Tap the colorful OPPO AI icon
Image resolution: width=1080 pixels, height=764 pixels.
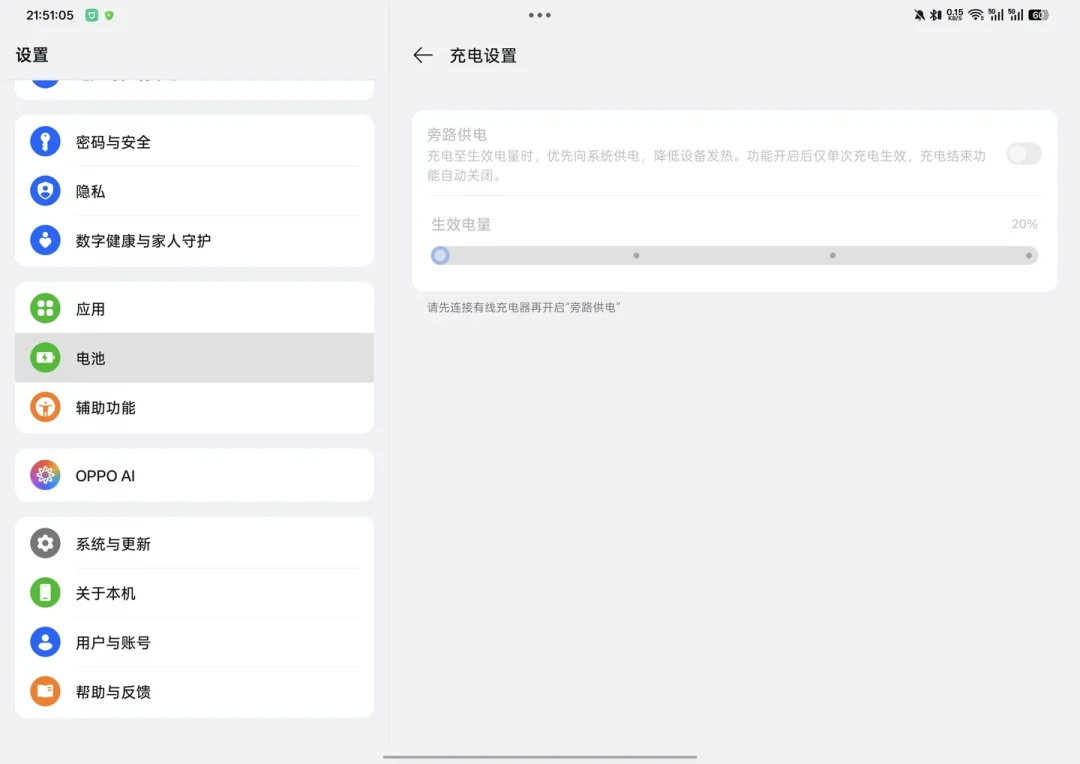pos(45,475)
